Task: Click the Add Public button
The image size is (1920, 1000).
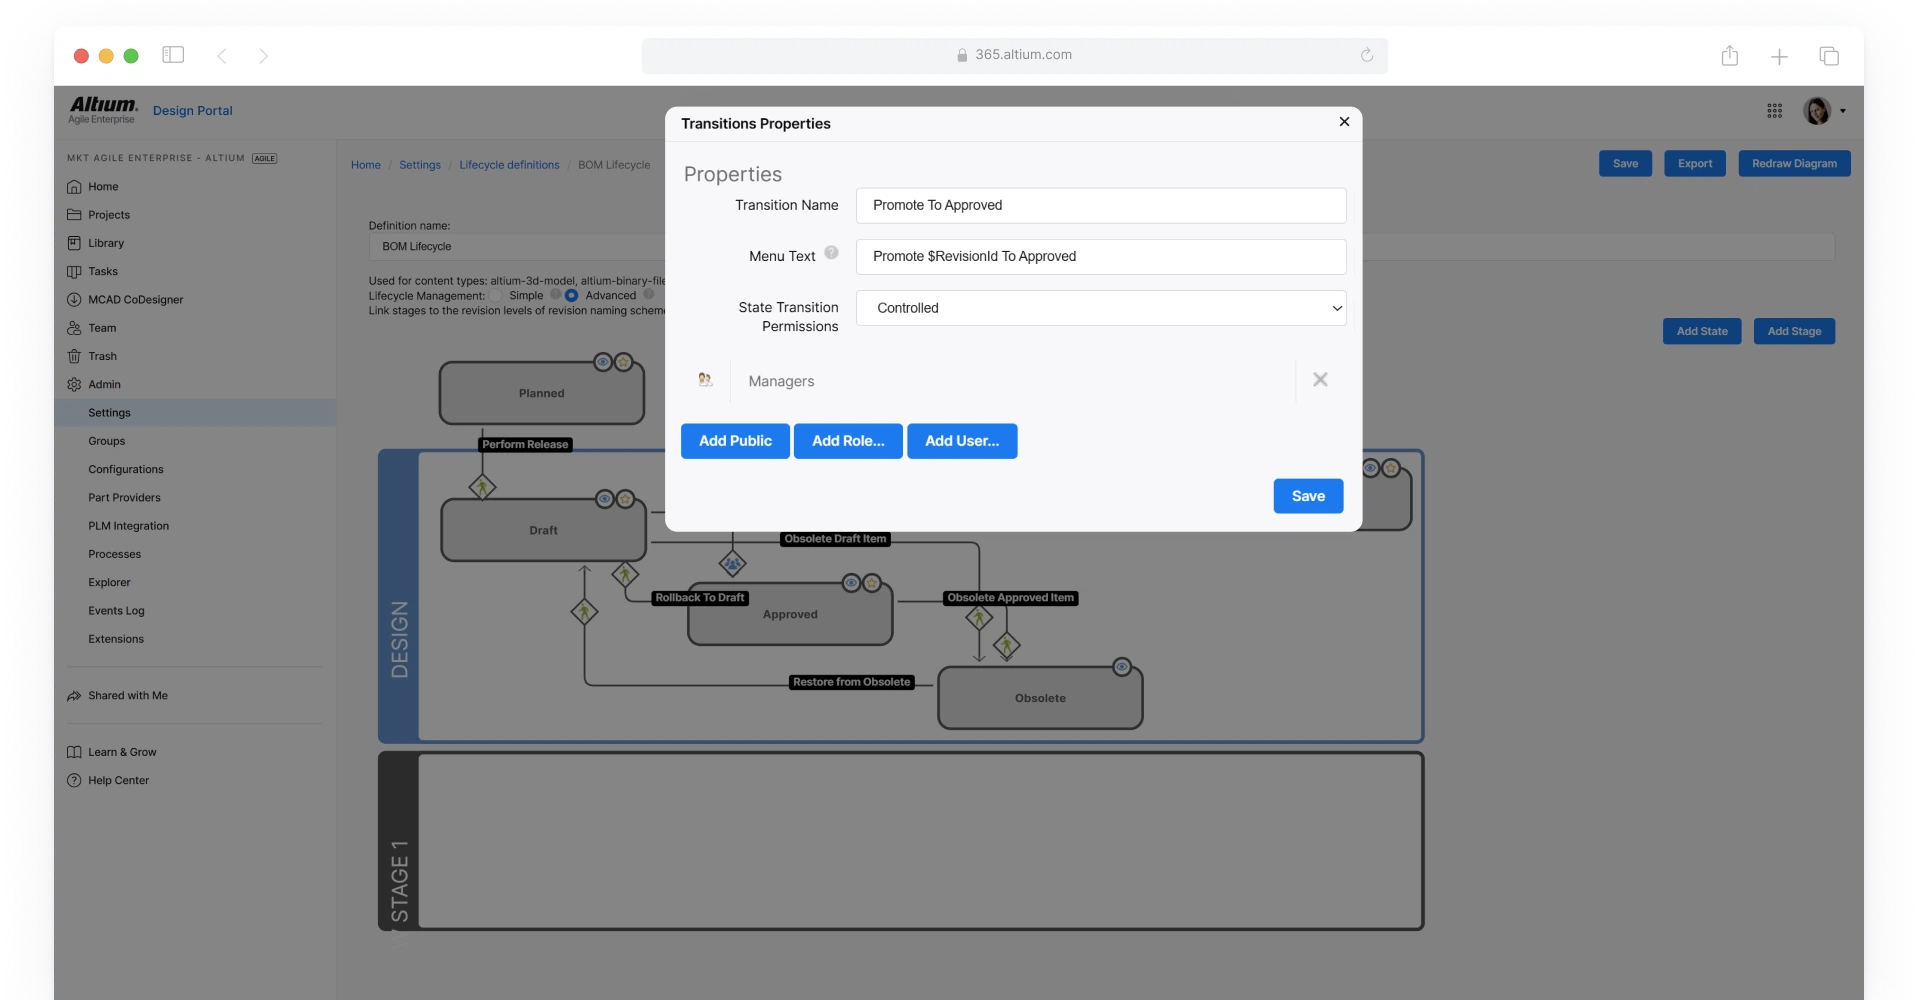Action: (x=735, y=441)
